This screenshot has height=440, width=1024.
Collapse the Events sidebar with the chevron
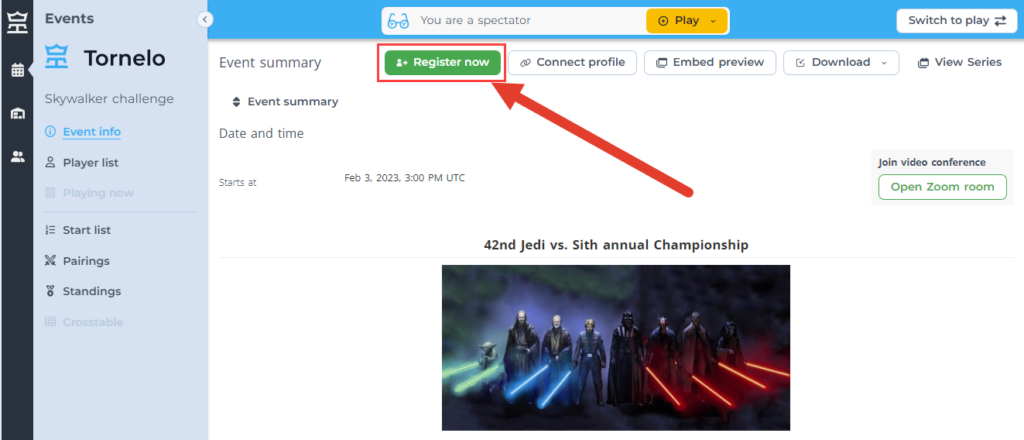205,20
